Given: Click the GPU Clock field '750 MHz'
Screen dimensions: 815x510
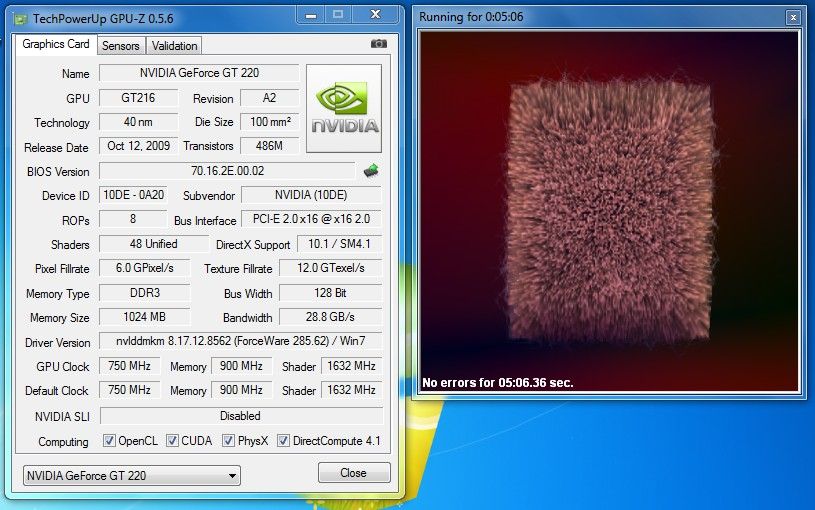Looking at the screenshot, I should [129, 366].
